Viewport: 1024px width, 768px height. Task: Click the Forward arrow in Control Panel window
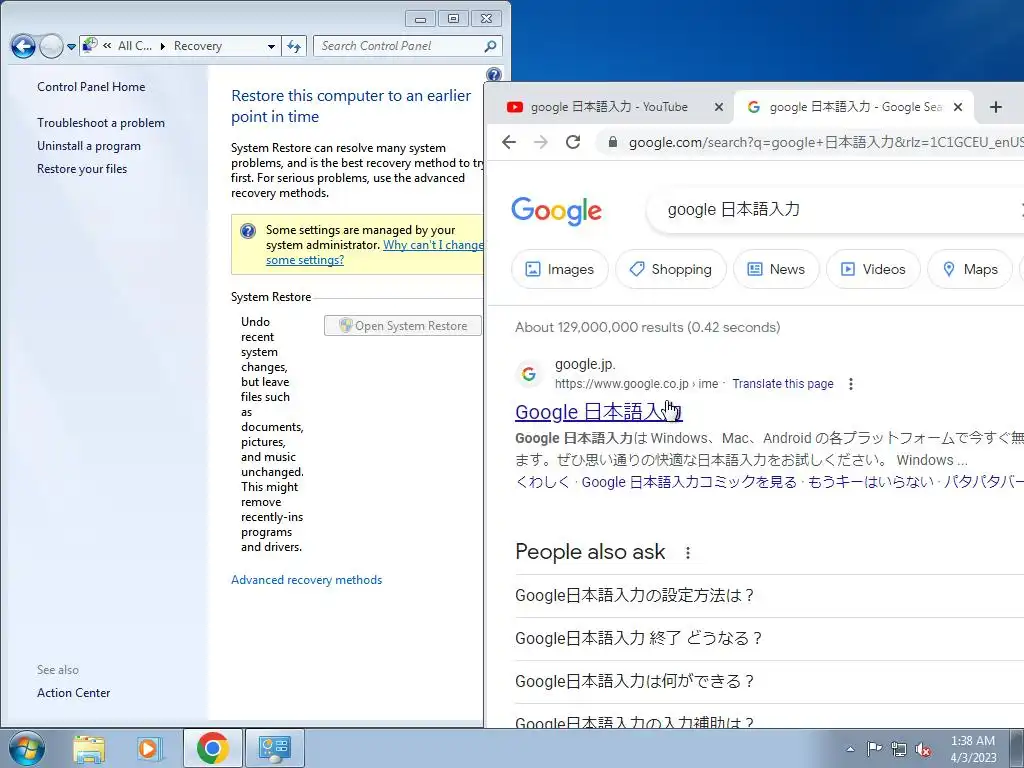click(x=51, y=46)
